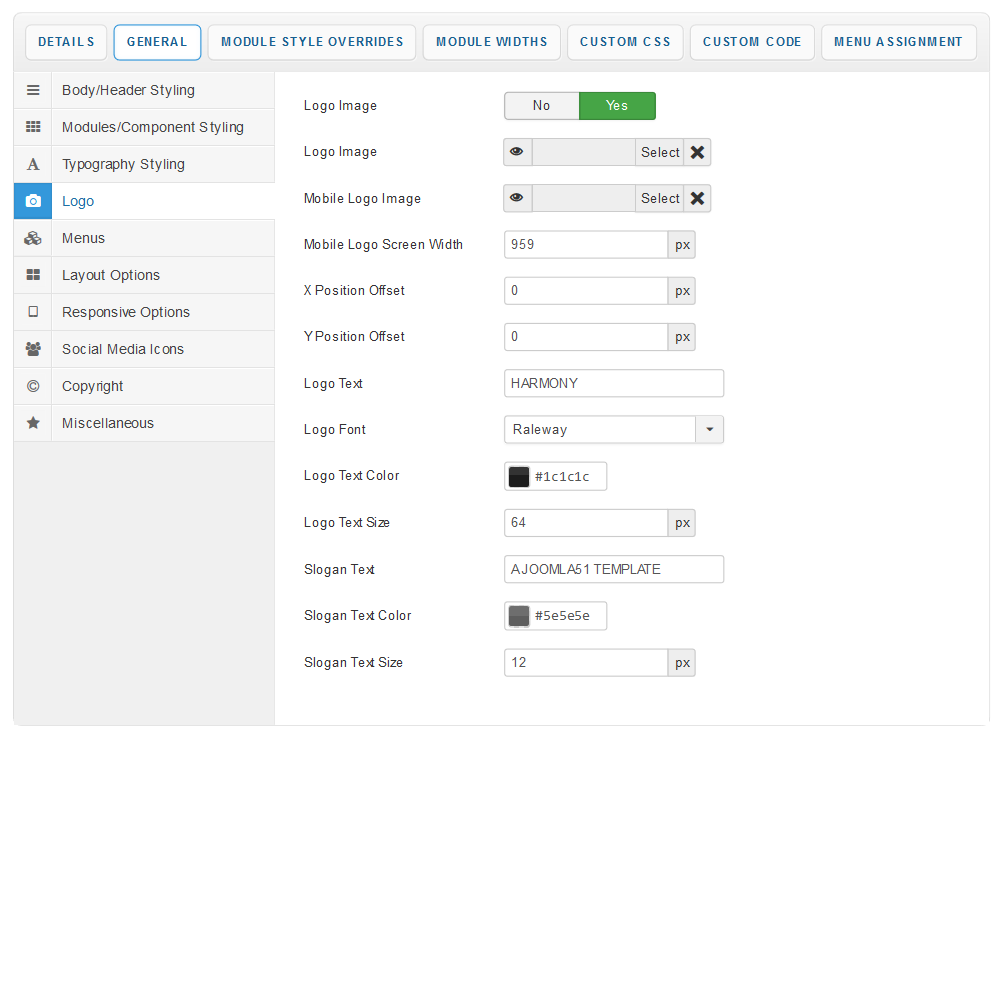Set Logo Image toggle to No
Screen dimensions: 1005x1005
click(541, 106)
